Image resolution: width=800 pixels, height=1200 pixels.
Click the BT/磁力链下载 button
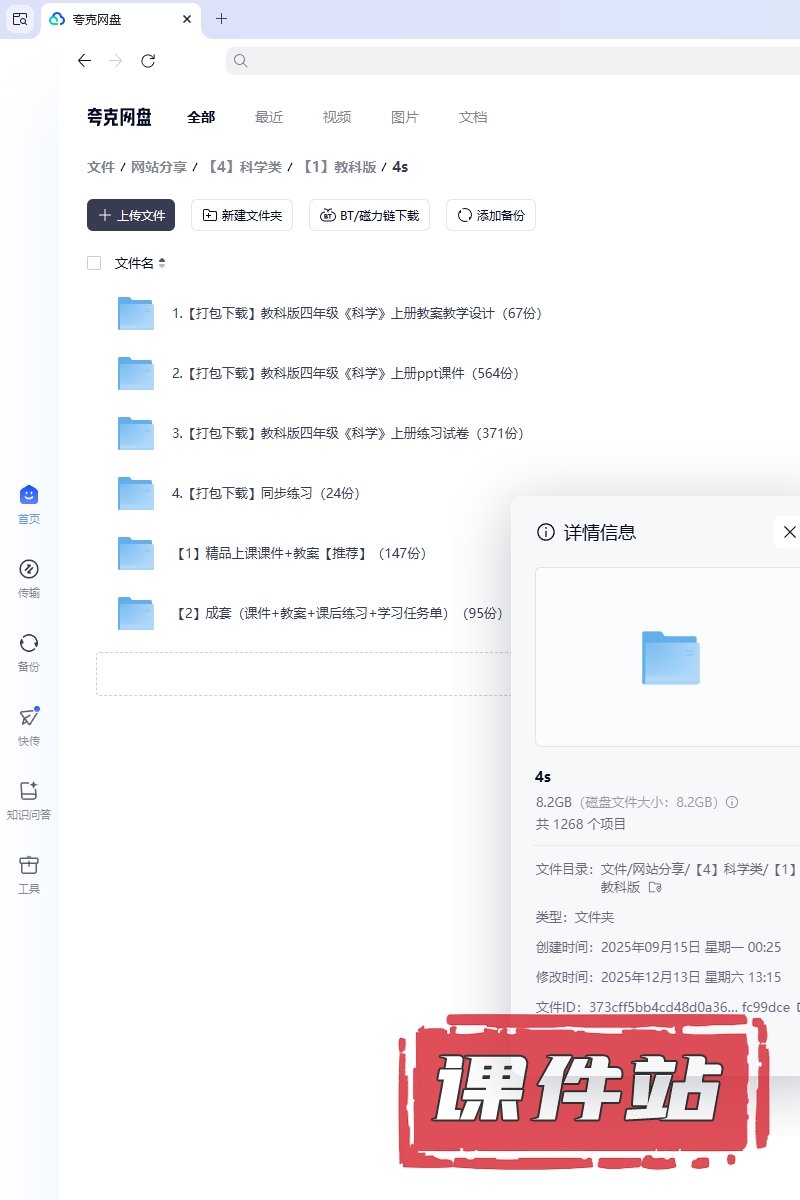(370, 215)
